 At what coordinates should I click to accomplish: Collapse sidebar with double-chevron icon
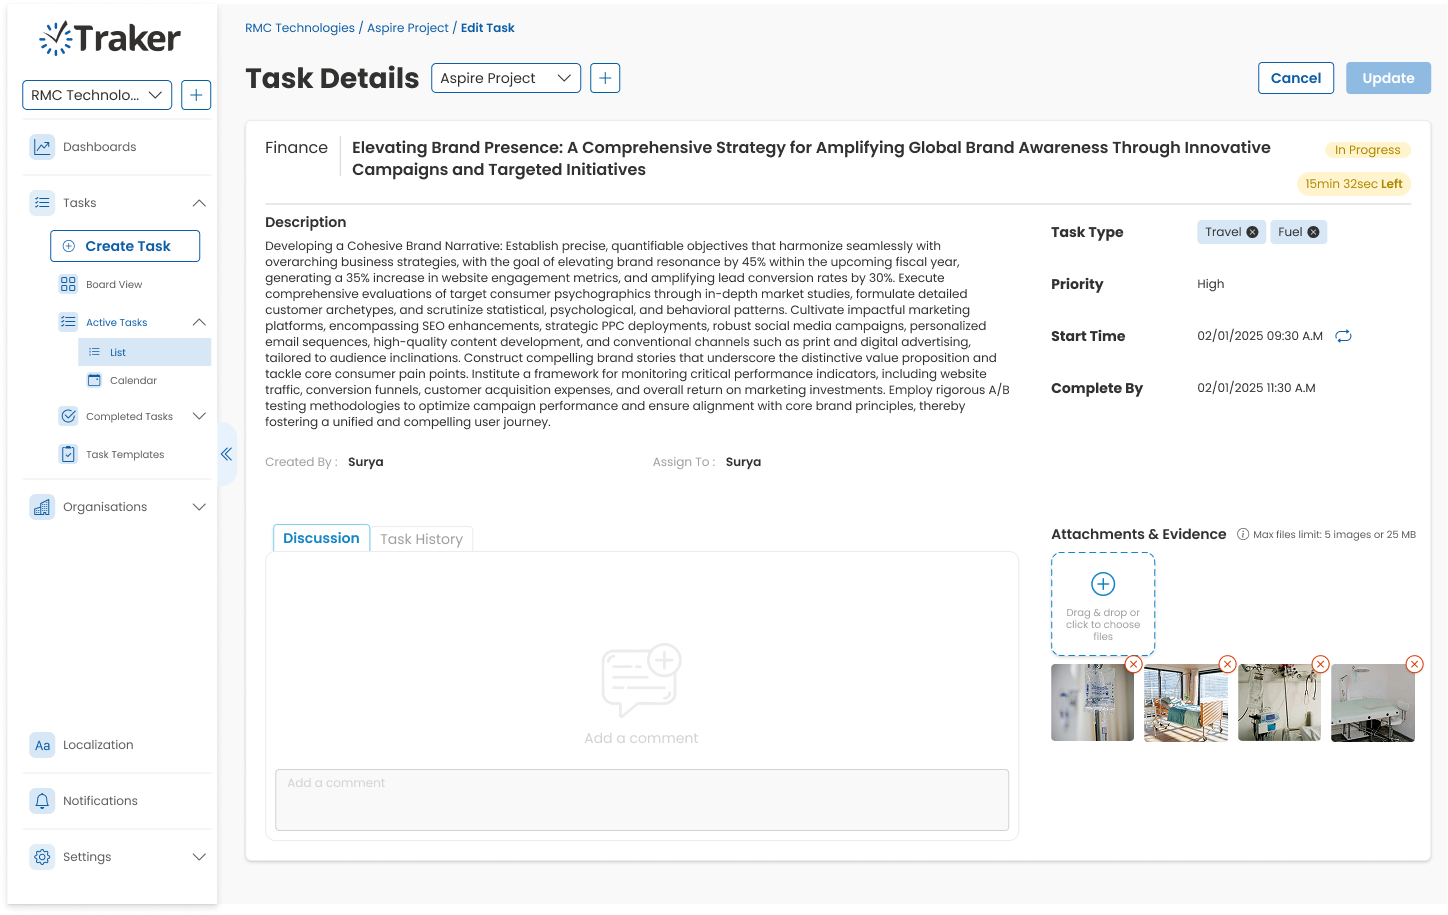coord(226,454)
